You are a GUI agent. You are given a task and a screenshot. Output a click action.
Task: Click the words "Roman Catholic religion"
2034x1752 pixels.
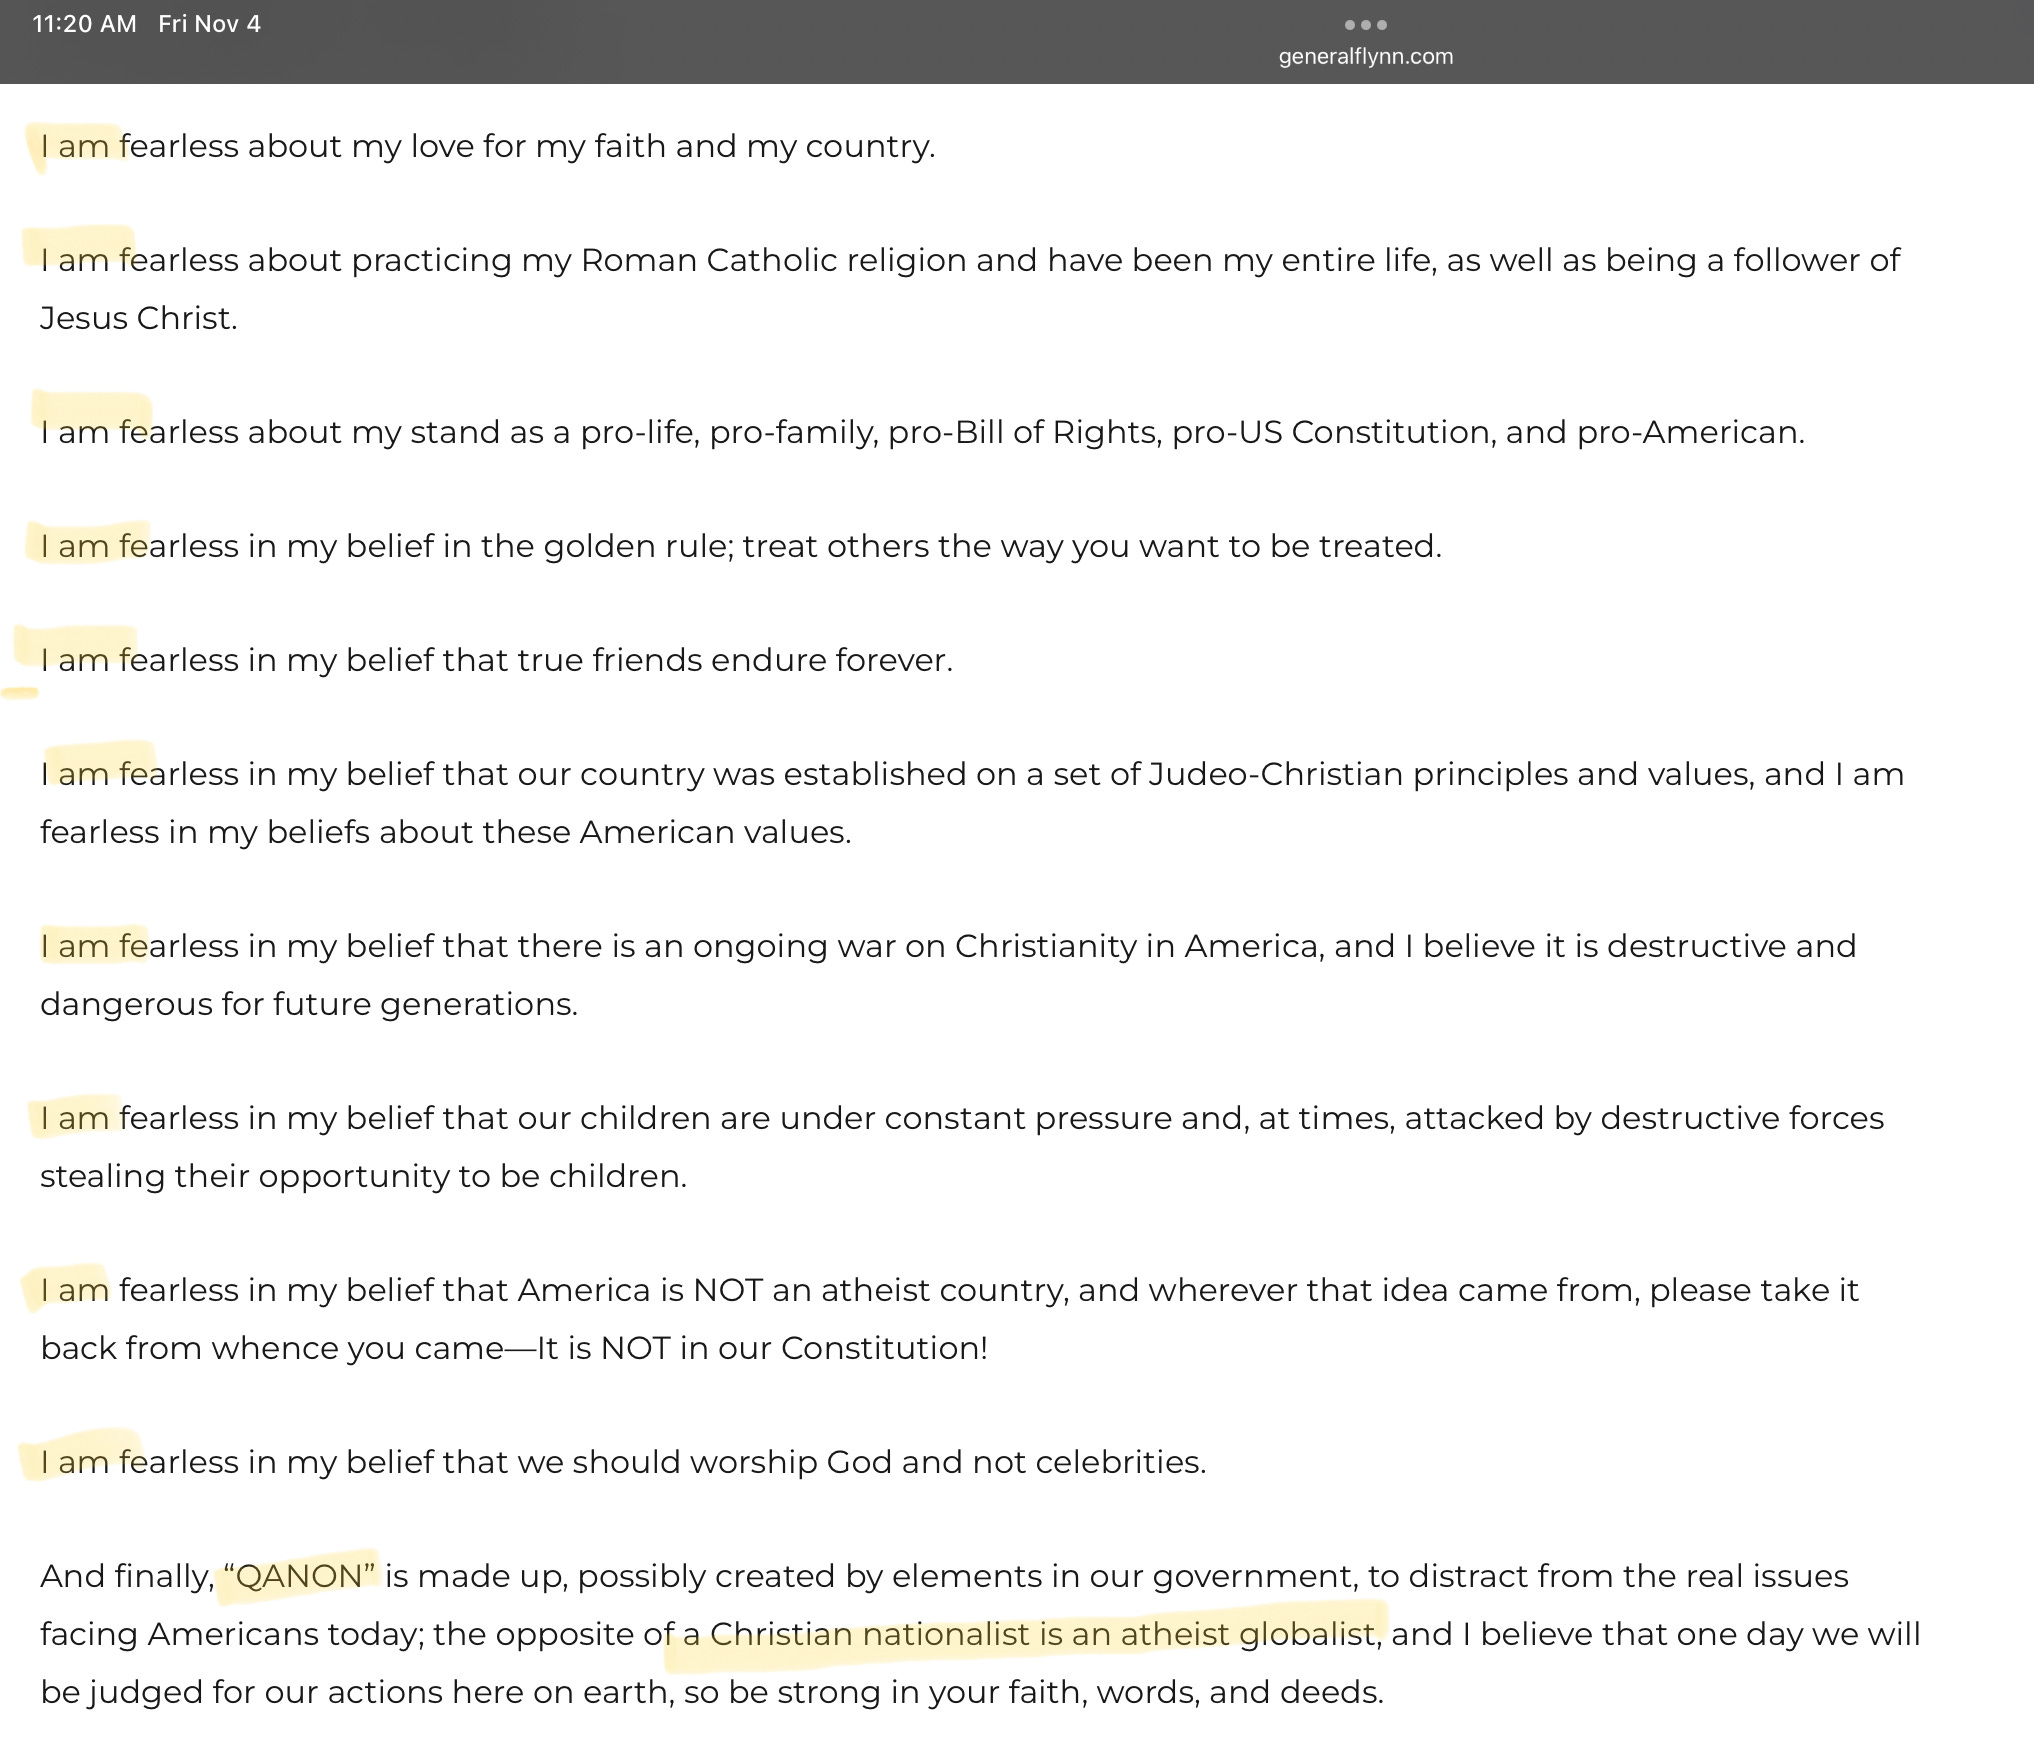[773, 260]
